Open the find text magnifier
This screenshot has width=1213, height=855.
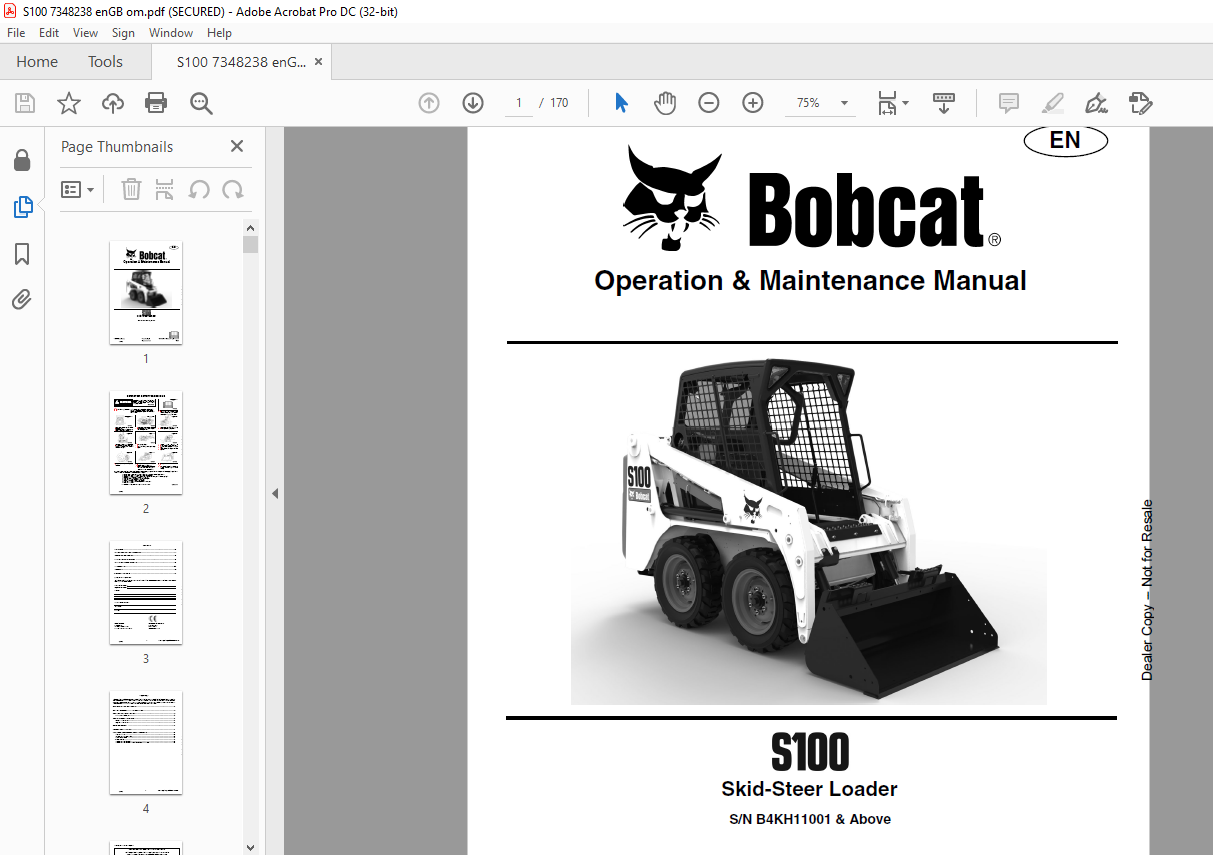tap(201, 103)
